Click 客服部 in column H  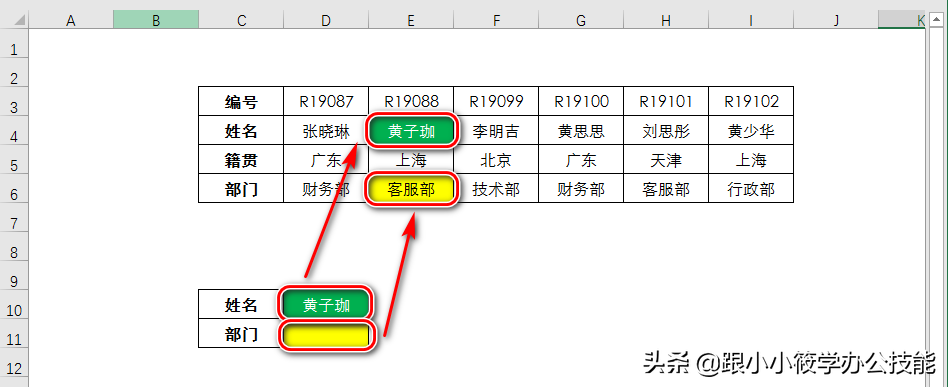coord(666,188)
